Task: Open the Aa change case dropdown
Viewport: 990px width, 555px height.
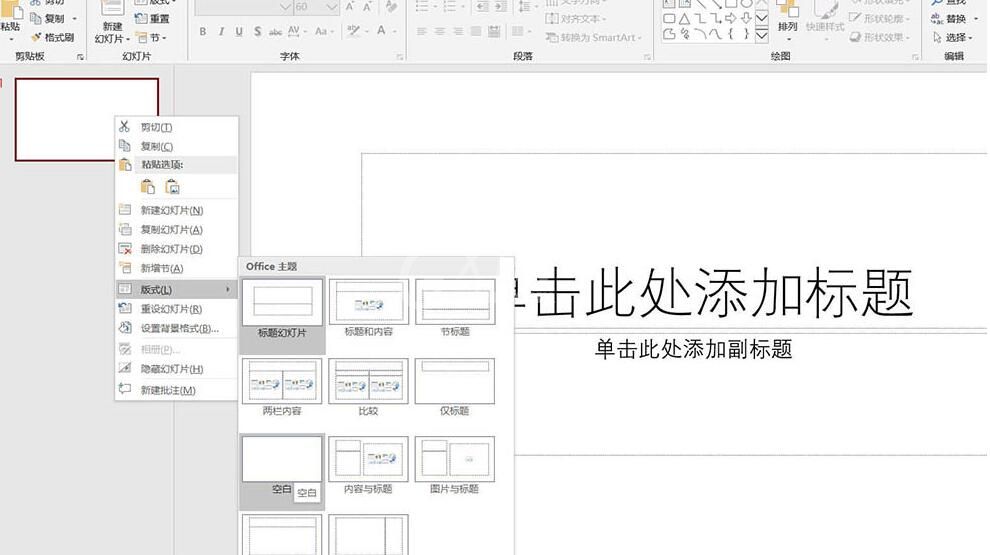Action: (x=325, y=31)
